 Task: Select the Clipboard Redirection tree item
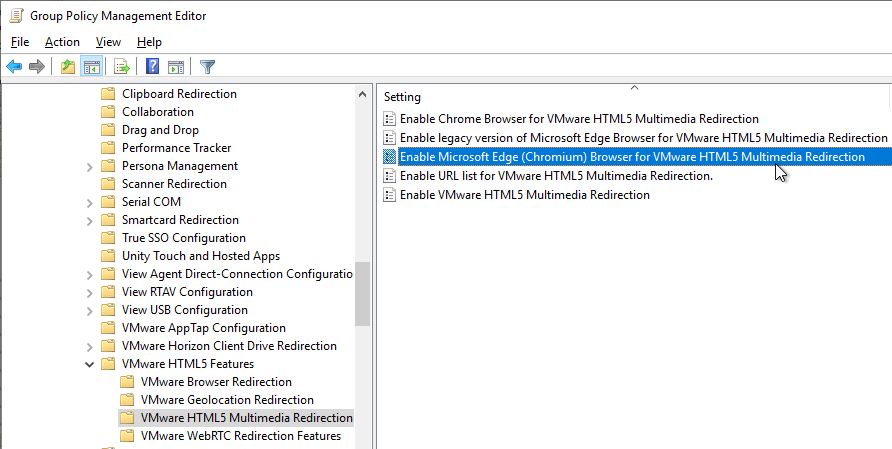[x=179, y=94]
